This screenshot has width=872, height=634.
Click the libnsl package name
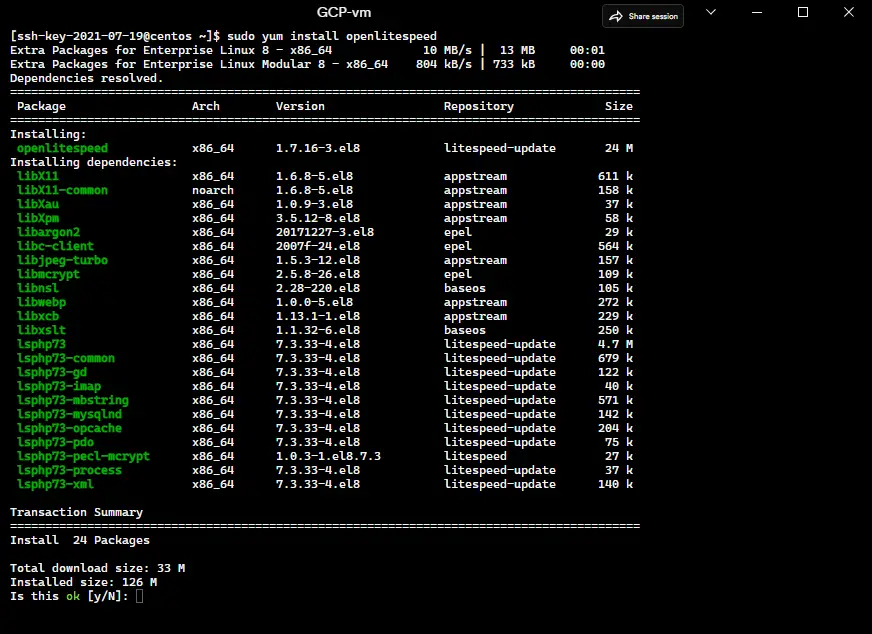coord(37,288)
